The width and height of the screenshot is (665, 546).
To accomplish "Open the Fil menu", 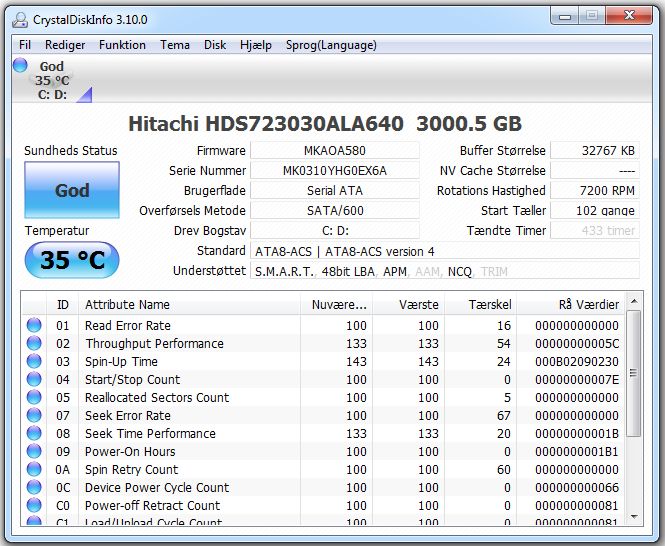I will click(25, 45).
